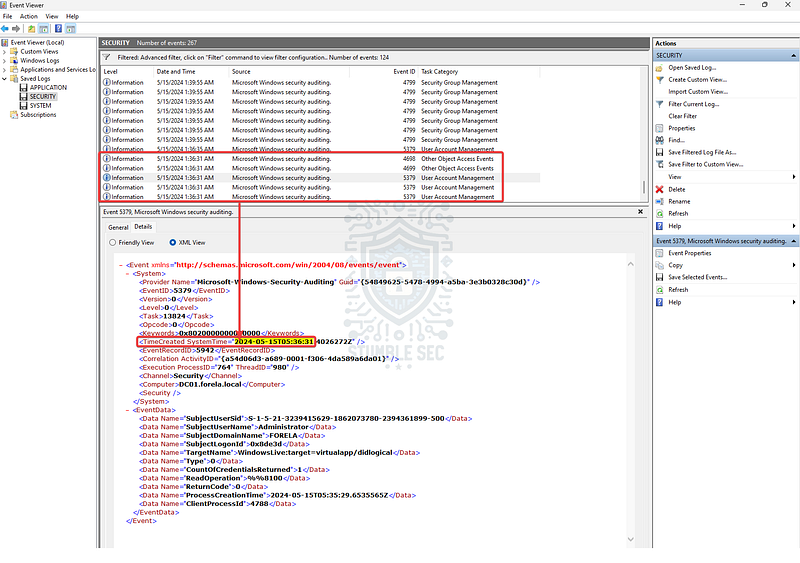Expand Custom Views tree node
The image size is (800, 563).
(5, 52)
